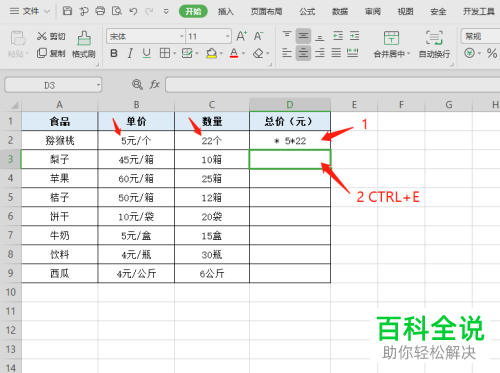This screenshot has height=373, width=500.
Task: Click Merge and Center (合并居中) icon
Action: tap(391, 38)
